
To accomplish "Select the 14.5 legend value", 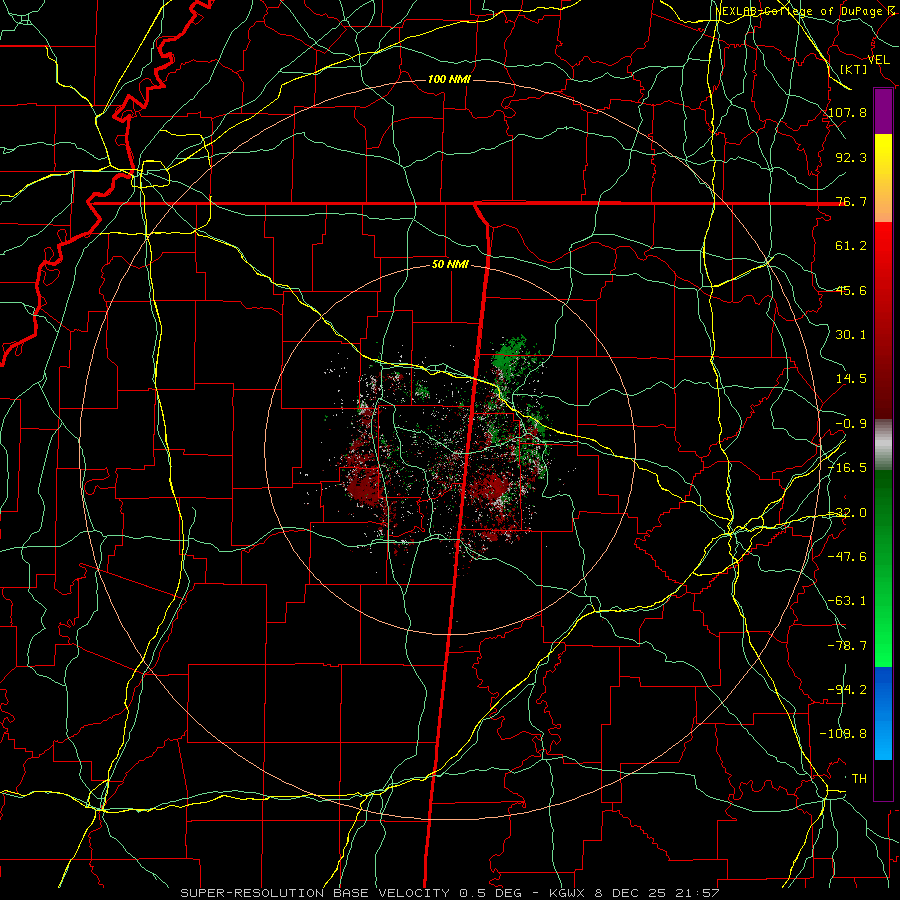I will (x=851, y=379).
